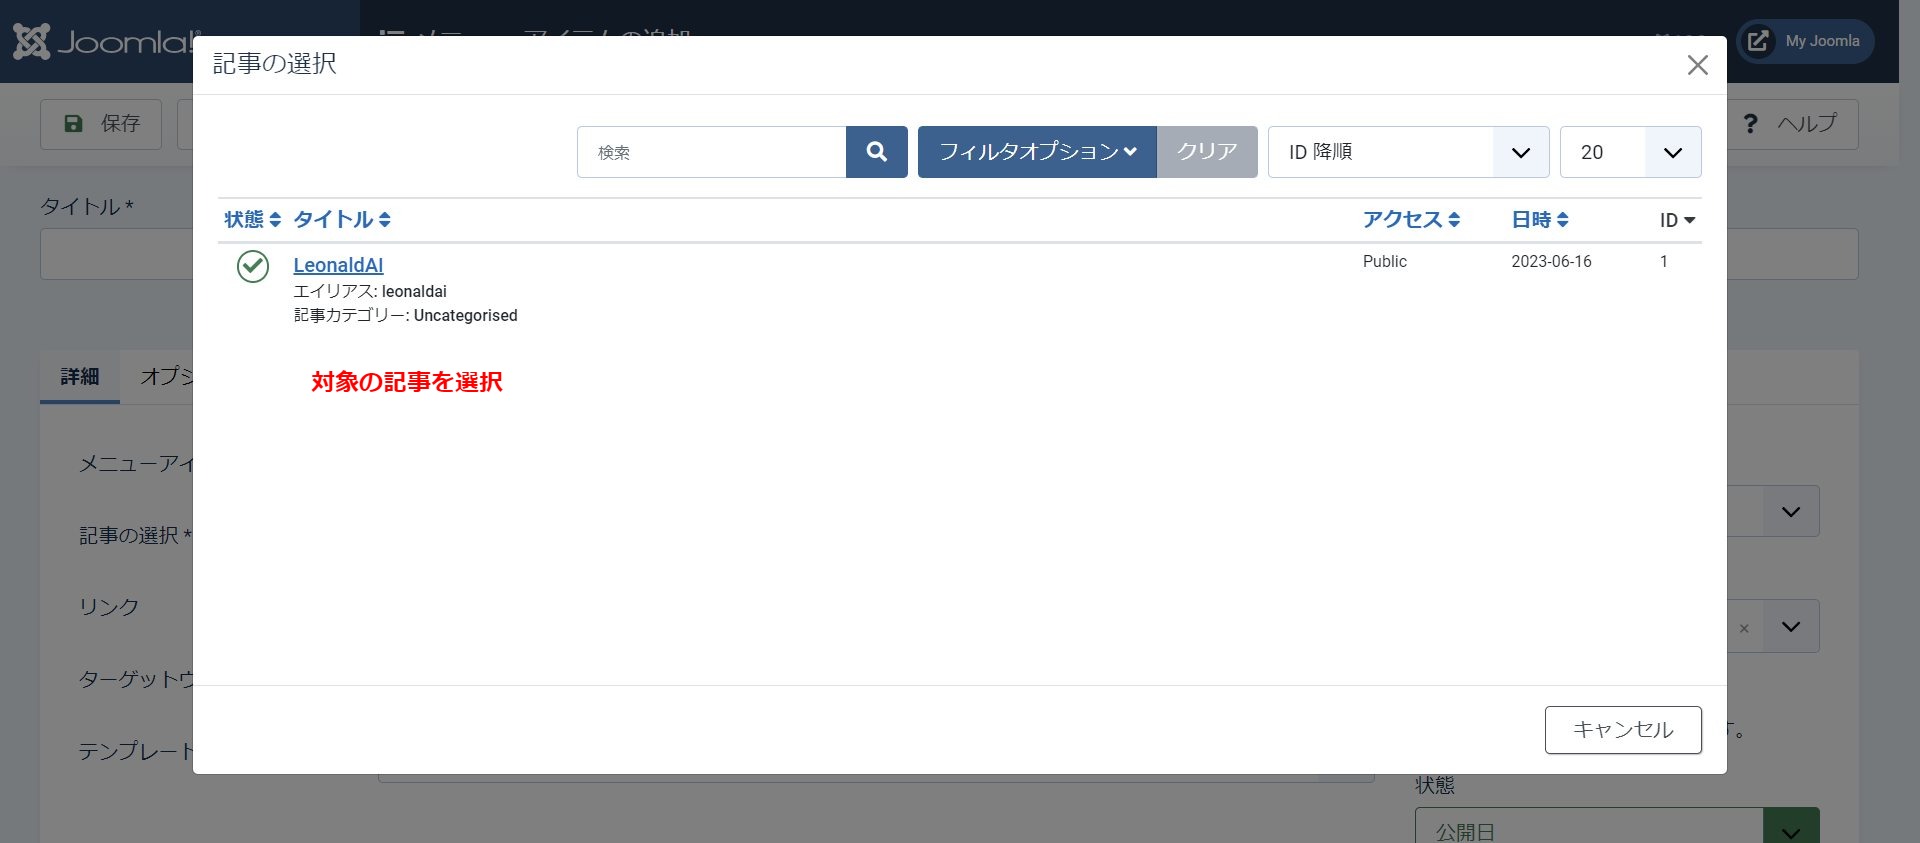
Task: Close the 記事の選択 dialog with X
Action: 1697,66
